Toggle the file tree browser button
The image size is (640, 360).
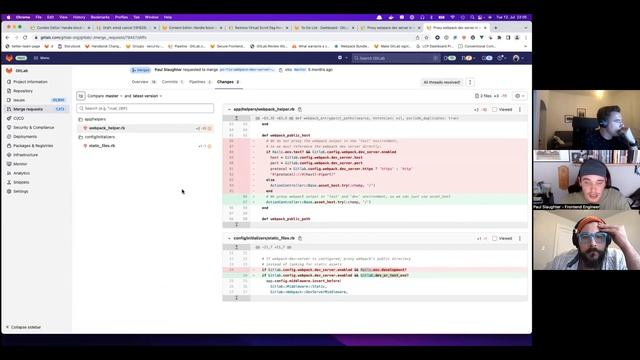[81, 96]
